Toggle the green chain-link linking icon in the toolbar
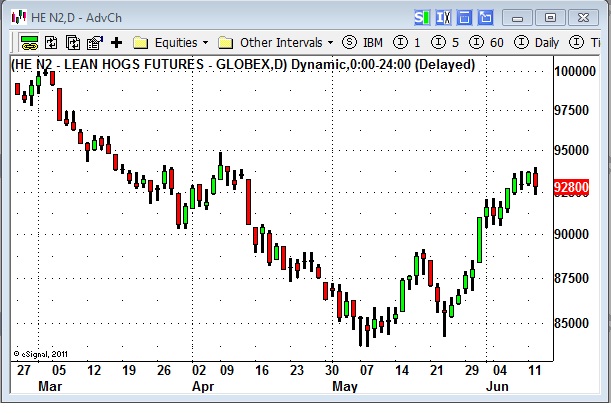This screenshot has width=611, height=414. click(x=29, y=42)
